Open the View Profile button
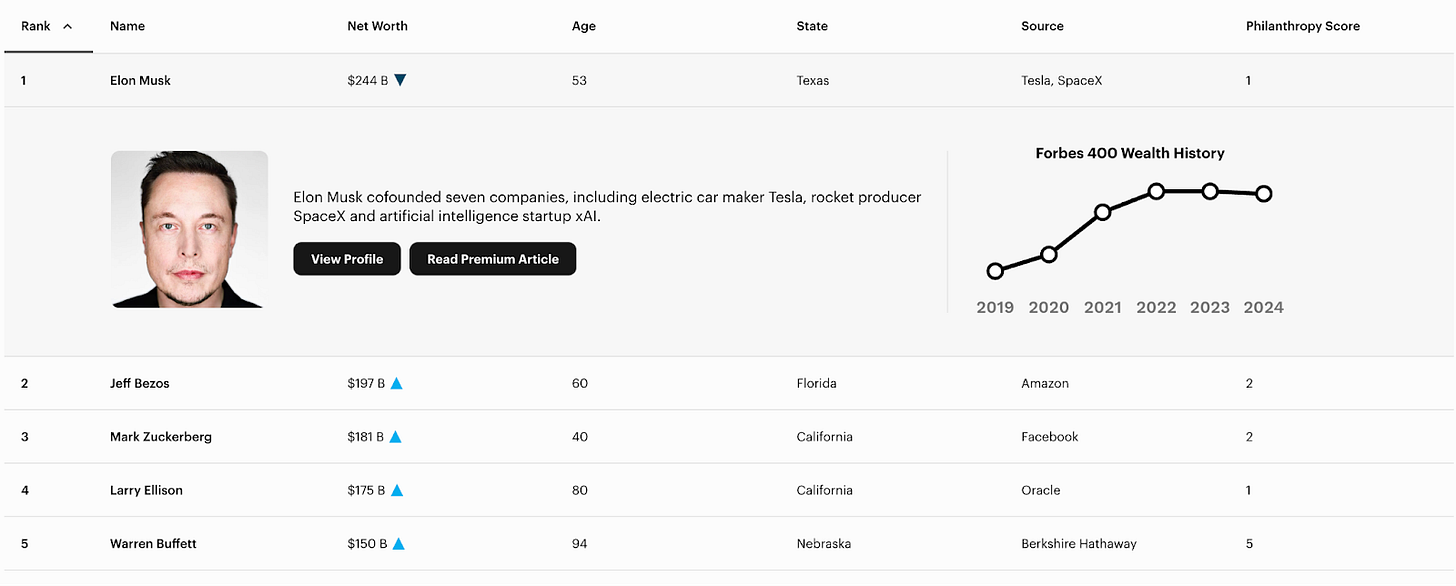1456x586 pixels. (x=347, y=259)
